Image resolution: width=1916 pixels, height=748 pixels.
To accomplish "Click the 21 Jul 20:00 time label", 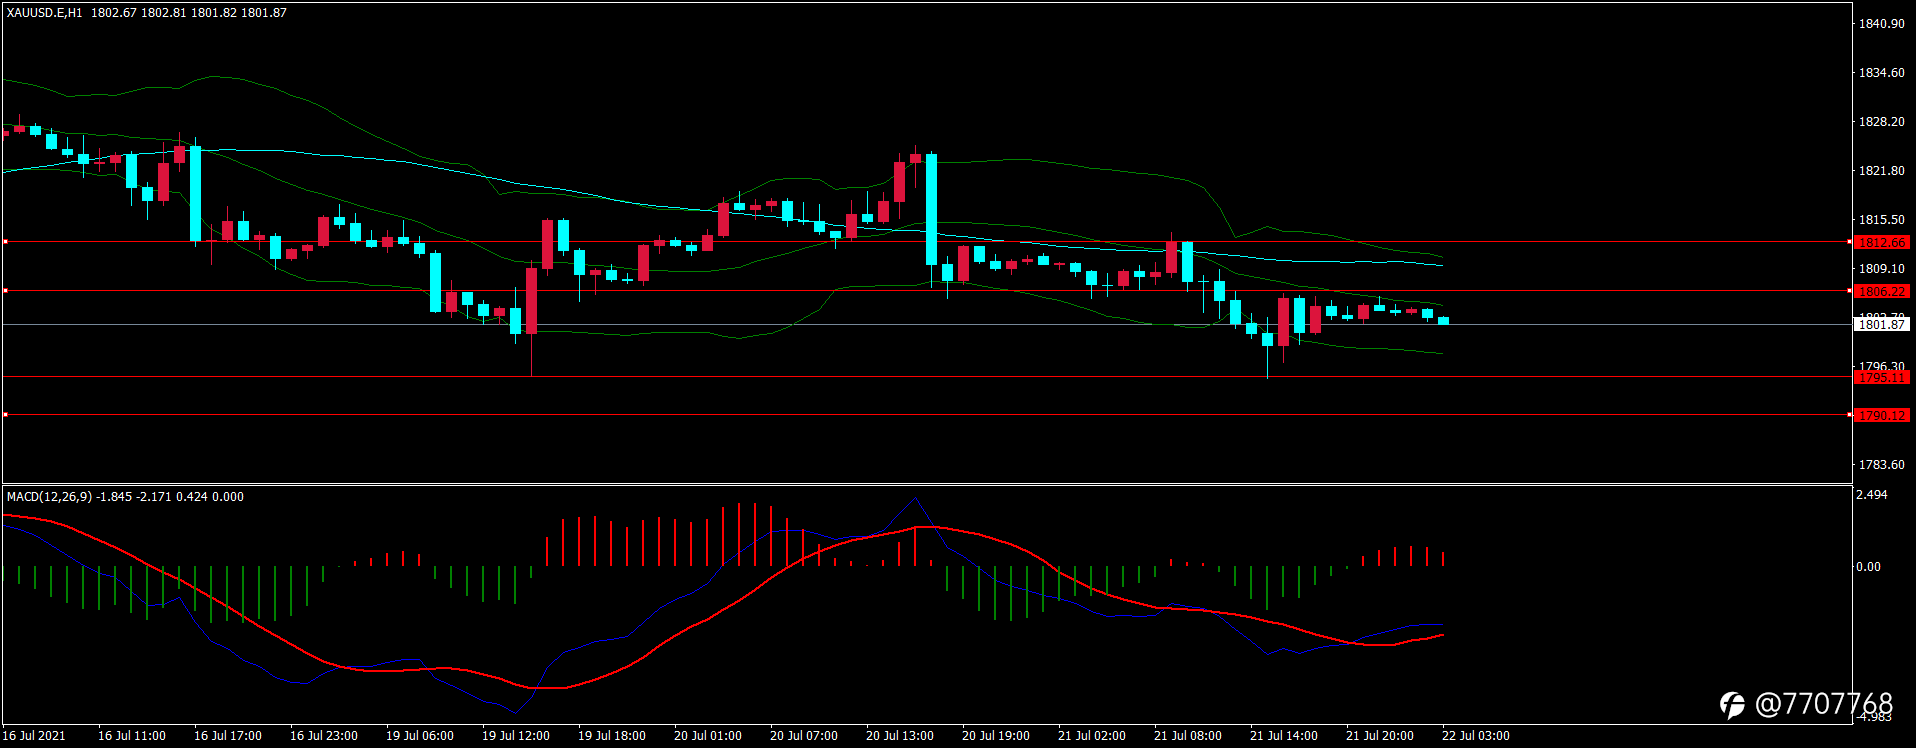I will [x=1380, y=735].
